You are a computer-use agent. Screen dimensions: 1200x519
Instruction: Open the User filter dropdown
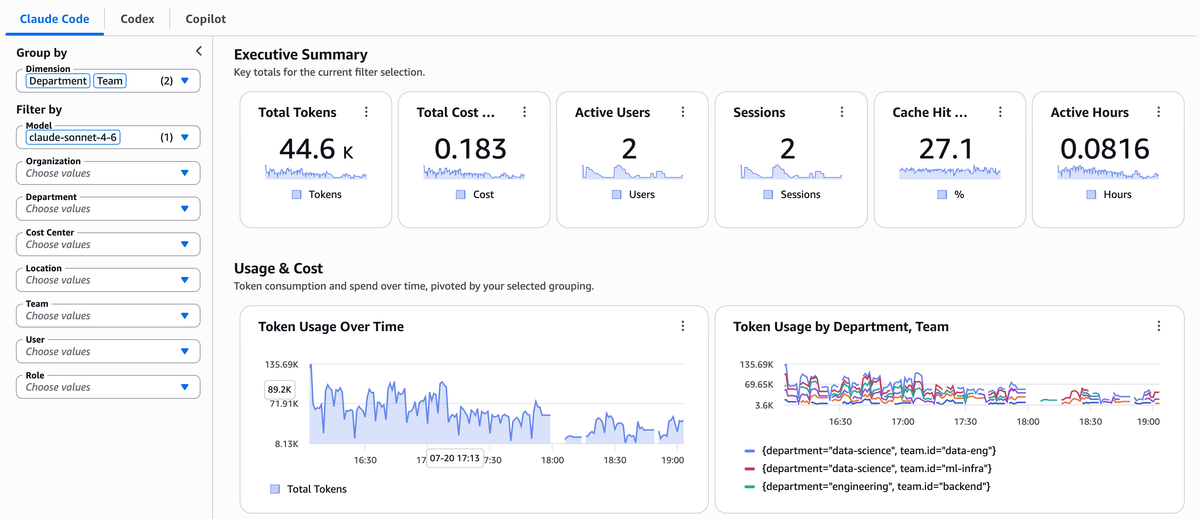pyautogui.click(x=108, y=351)
